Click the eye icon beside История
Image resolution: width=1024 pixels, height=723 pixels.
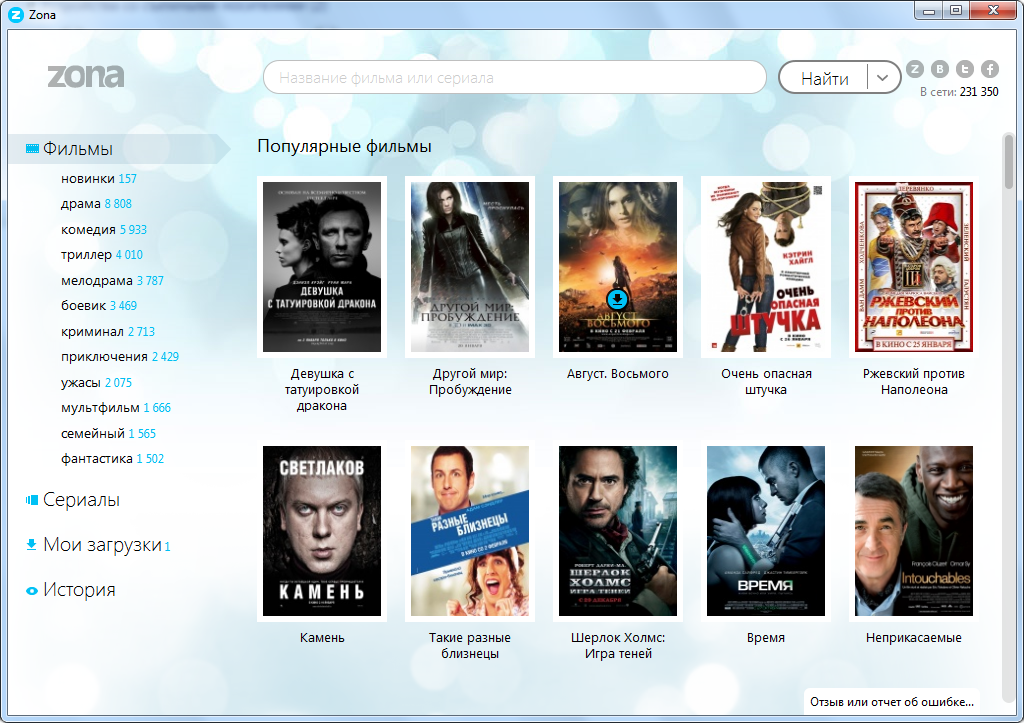31,590
